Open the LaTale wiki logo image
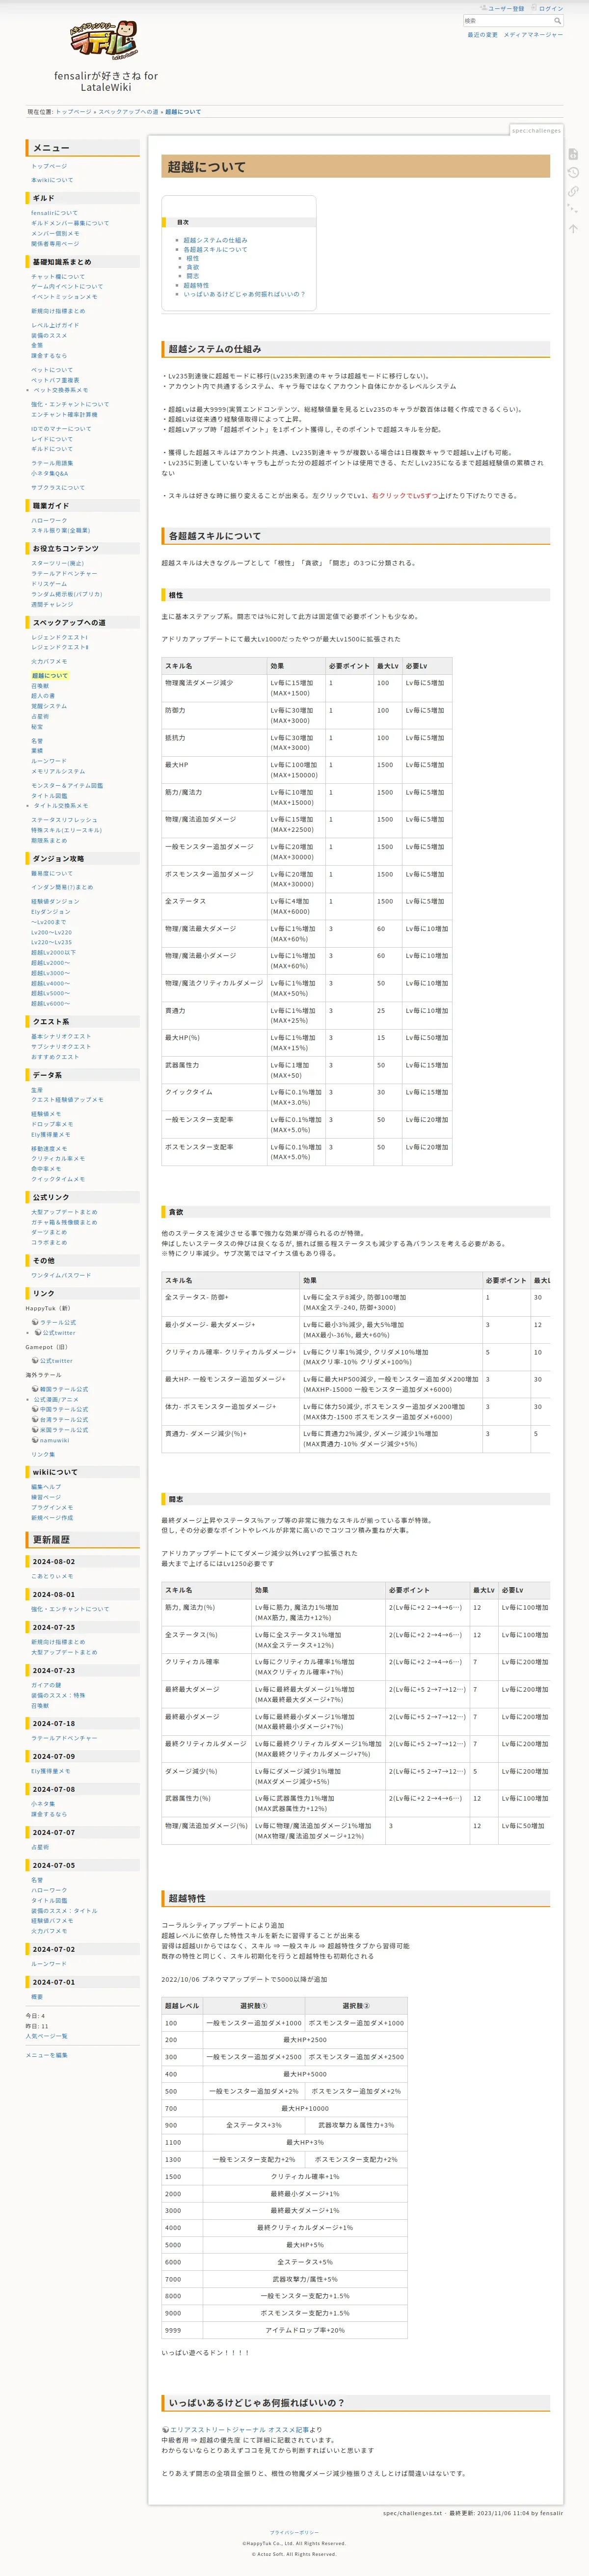Viewport: 589px width, 2576px height. tap(104, 41)
